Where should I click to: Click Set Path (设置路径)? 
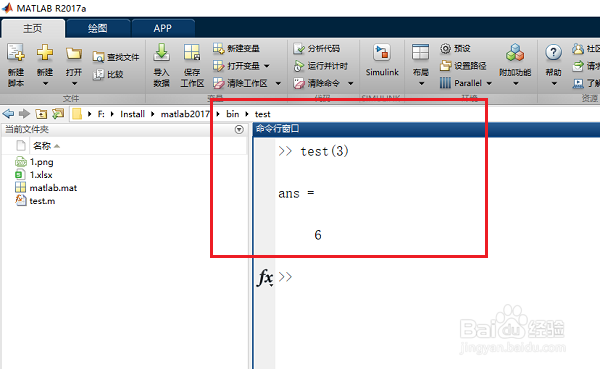click(463, 66)
